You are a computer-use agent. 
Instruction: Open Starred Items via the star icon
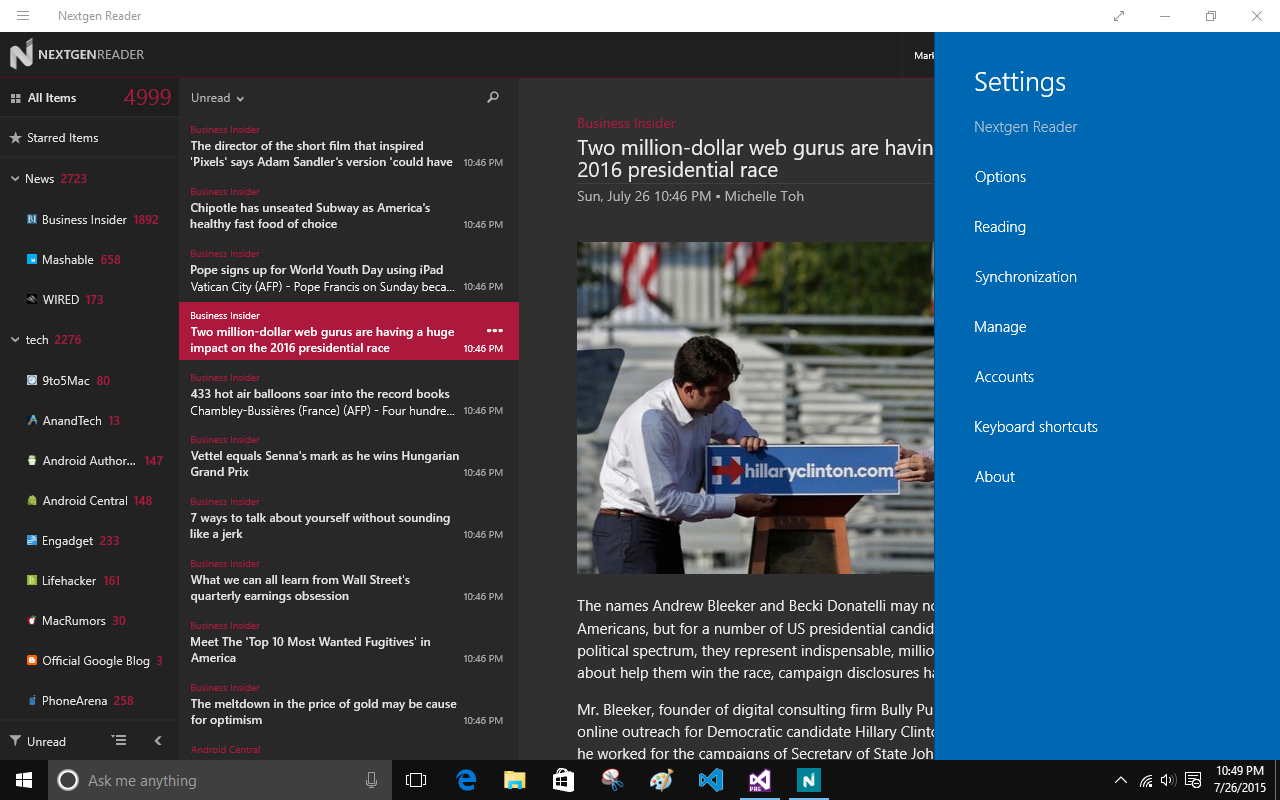click(16, 138)
